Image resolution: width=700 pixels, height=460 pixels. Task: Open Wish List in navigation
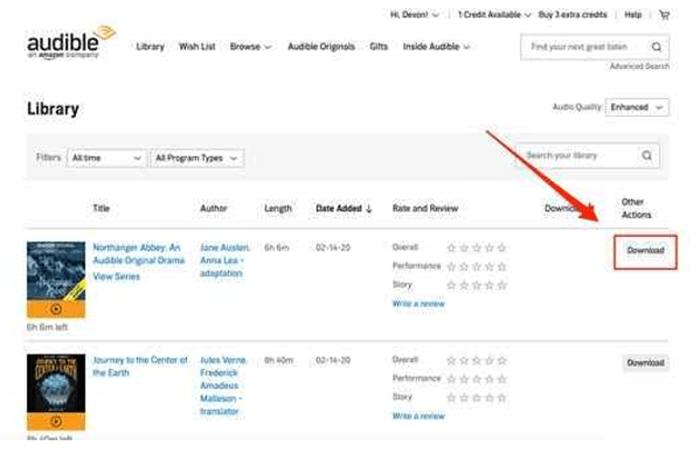point(197,46)
